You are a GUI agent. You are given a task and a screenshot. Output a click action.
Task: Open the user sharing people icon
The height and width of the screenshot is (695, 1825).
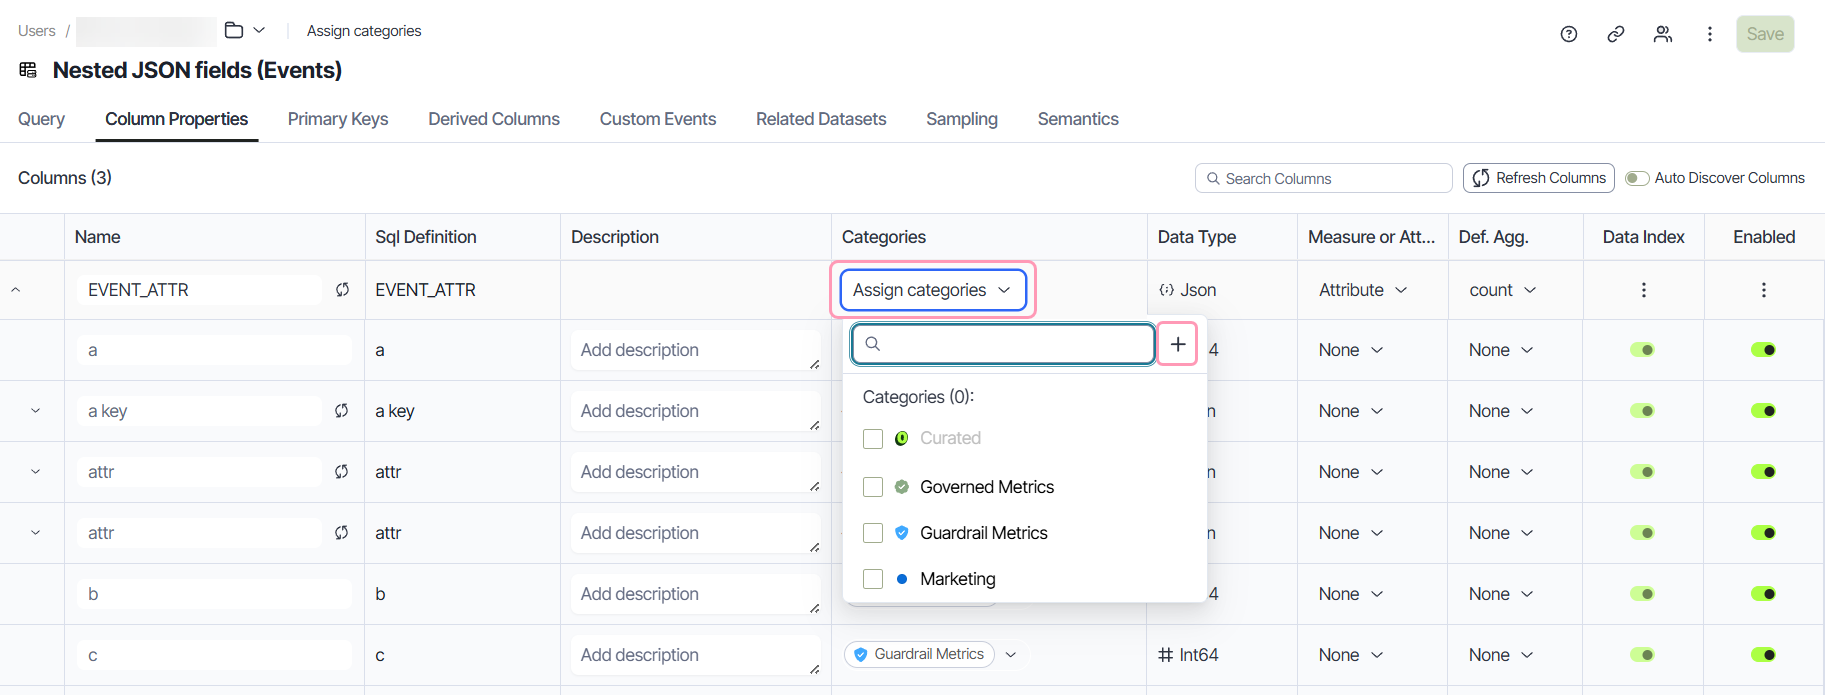tap(1662, 34)
